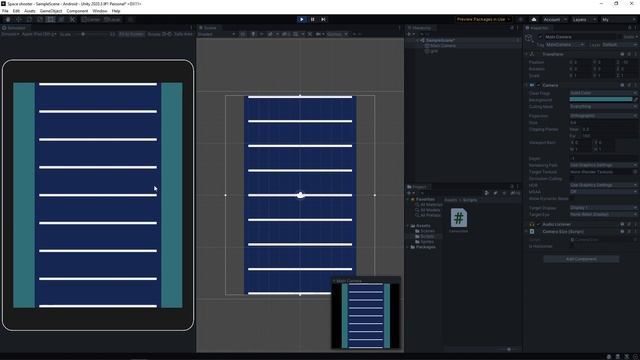Open the Help menu
640x360 pixels.
pyautogui.click(x=116, y=11)
